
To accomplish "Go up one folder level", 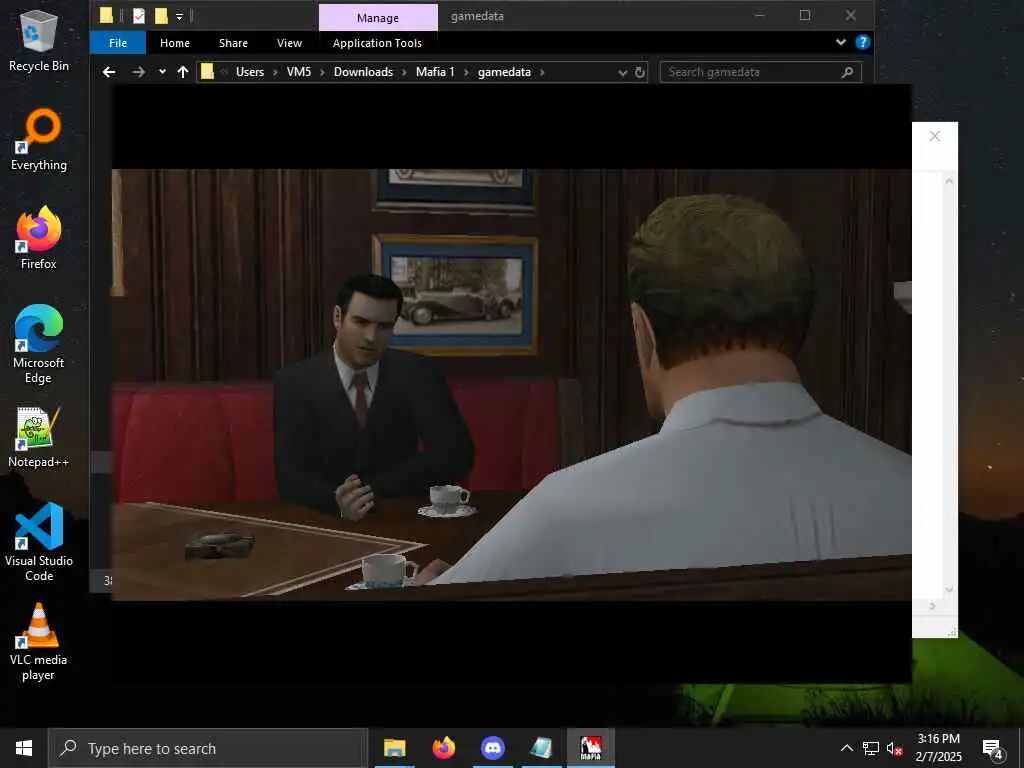I will [183, 72].
